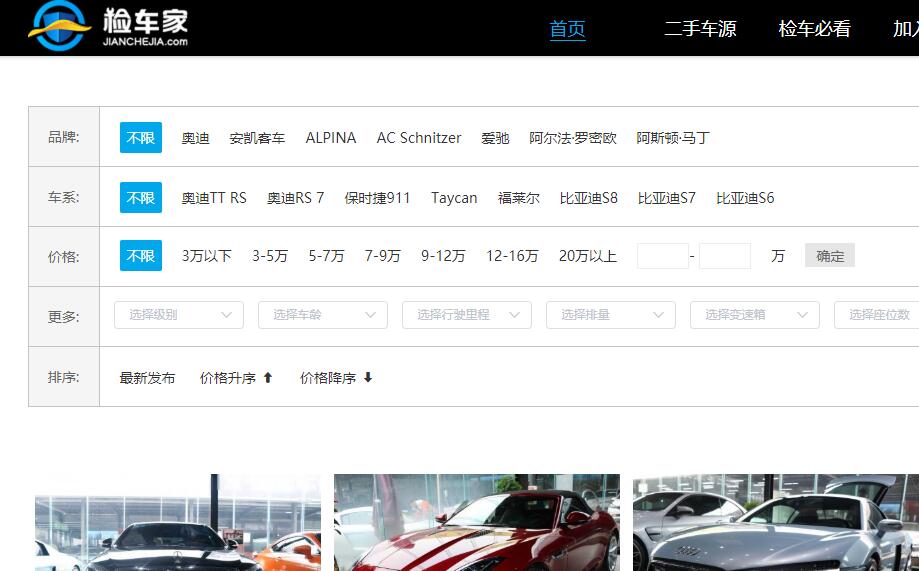Choose the AC Schnitzer brand filter
This screenshot has width=919, height=571.
click(419, 138)
